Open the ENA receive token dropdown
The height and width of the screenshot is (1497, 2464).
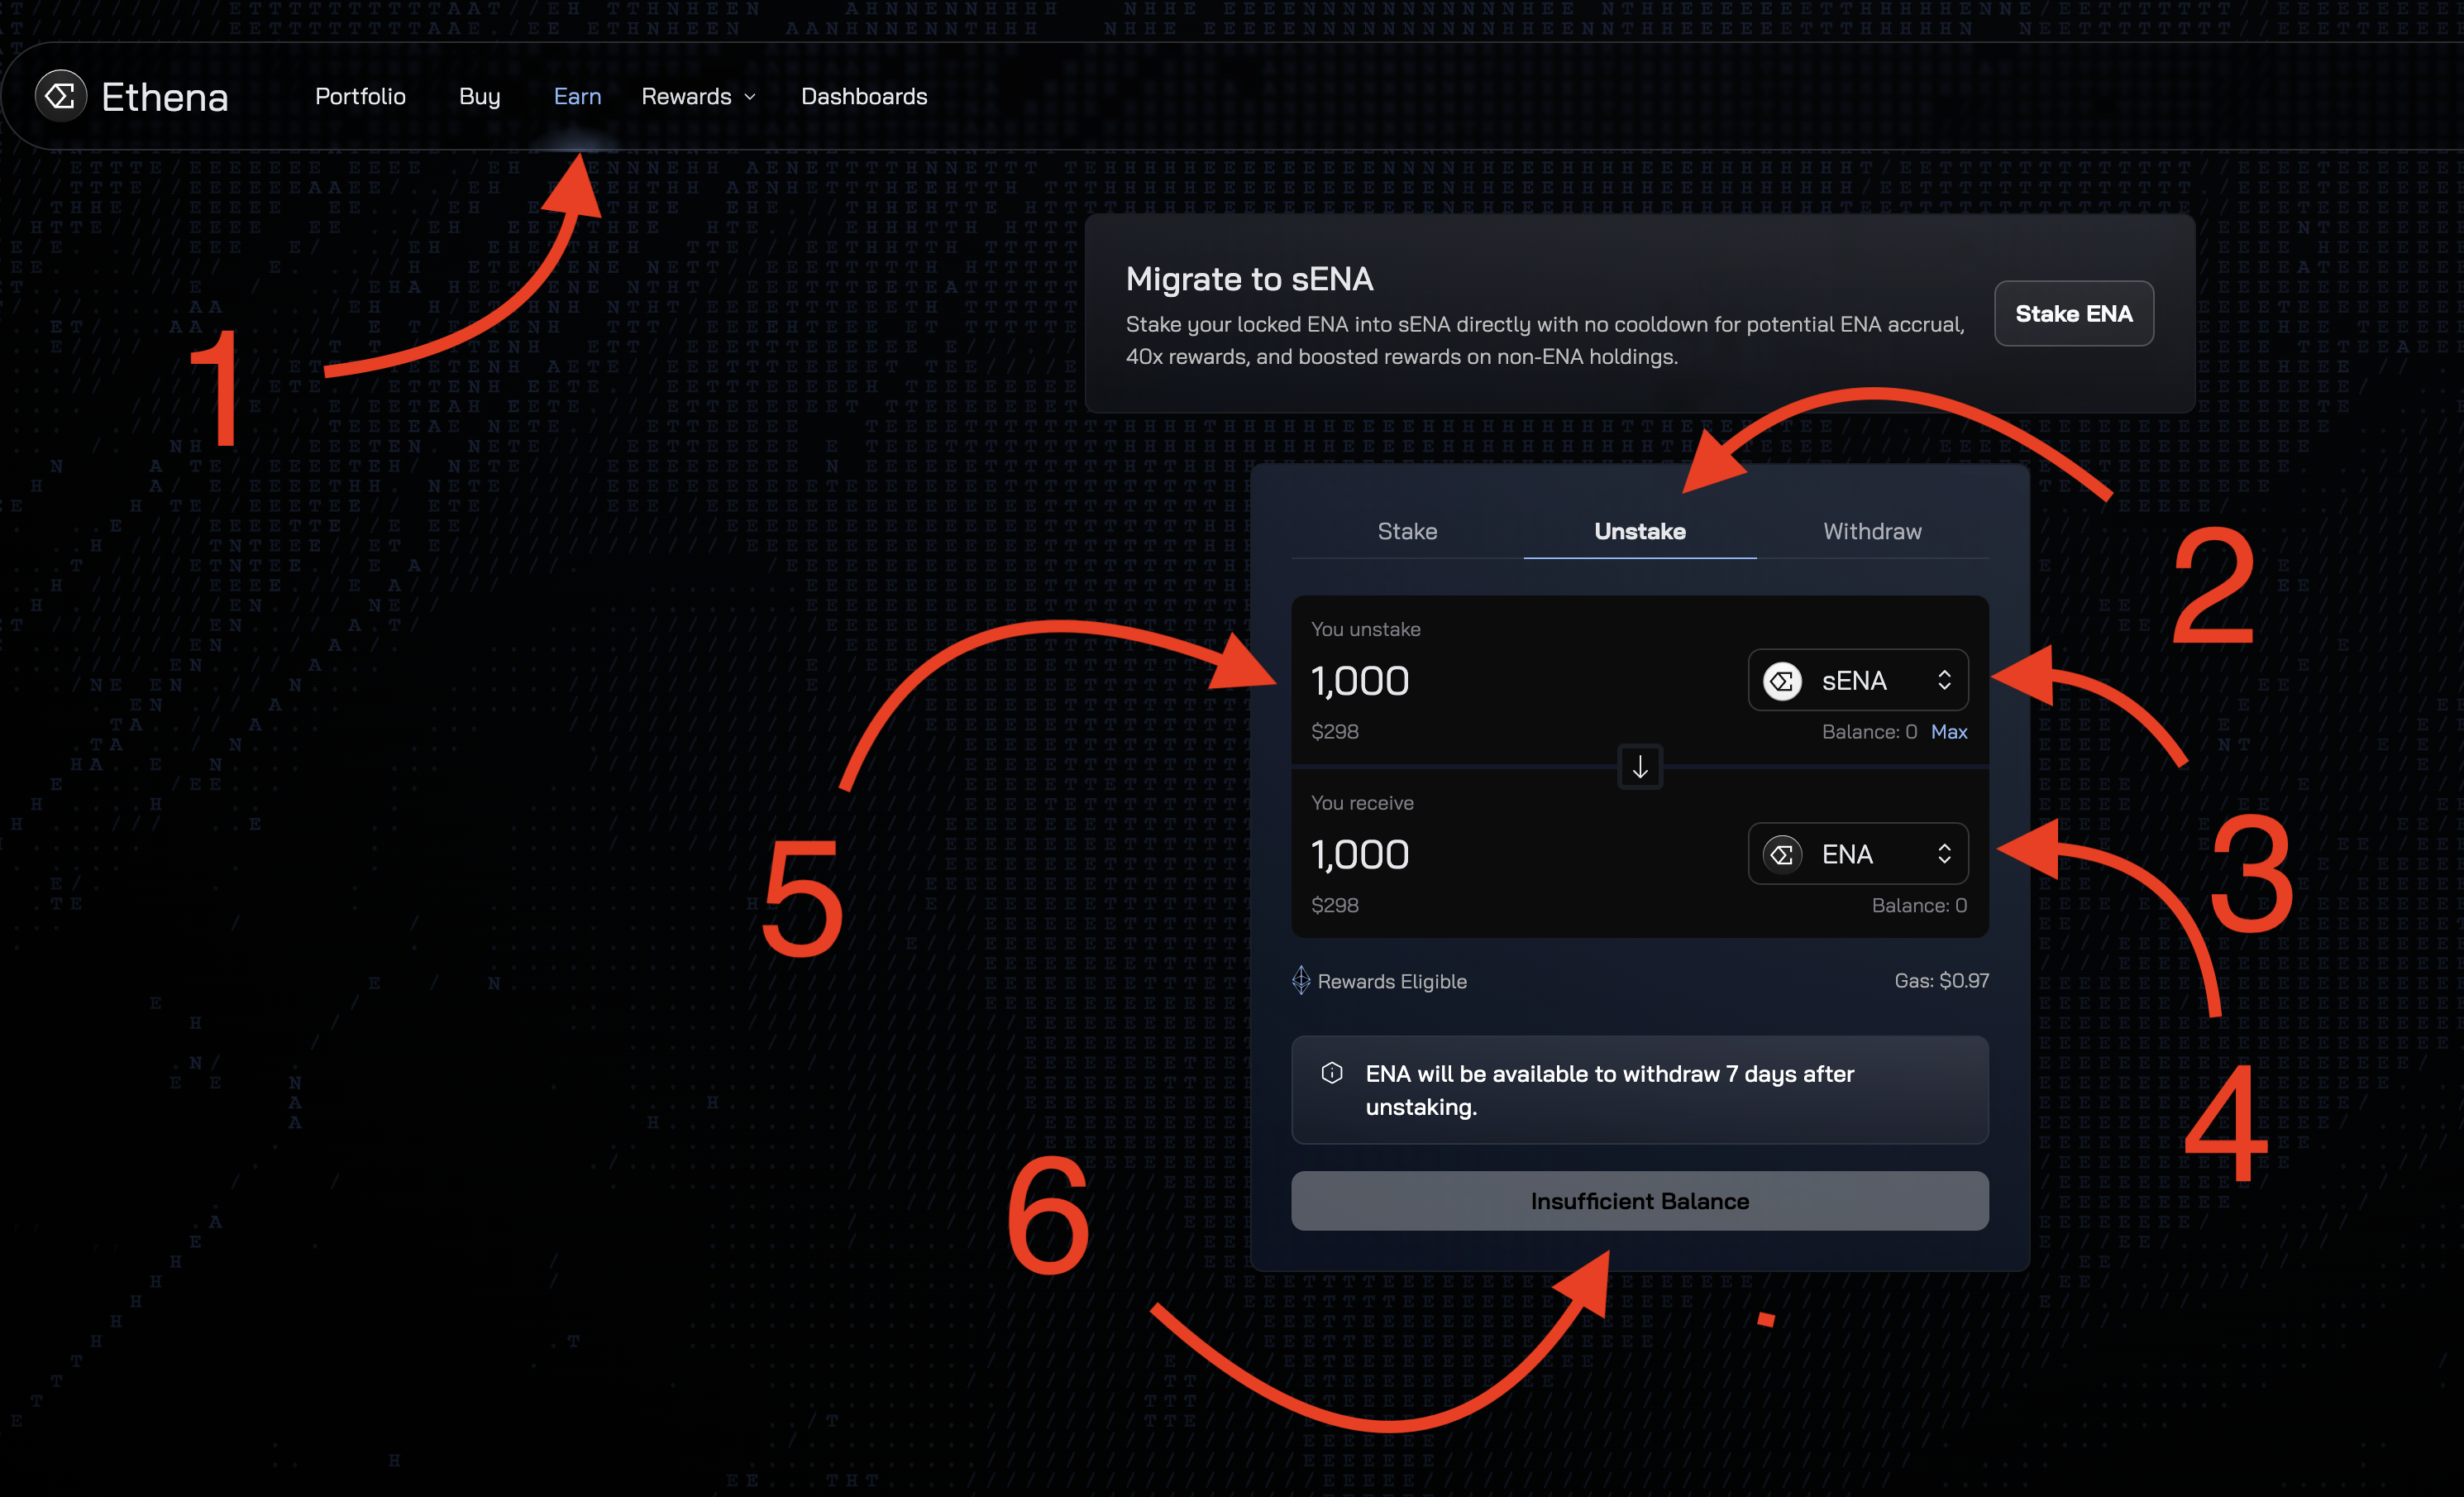pyautogui.click(x=1858, y=853)
